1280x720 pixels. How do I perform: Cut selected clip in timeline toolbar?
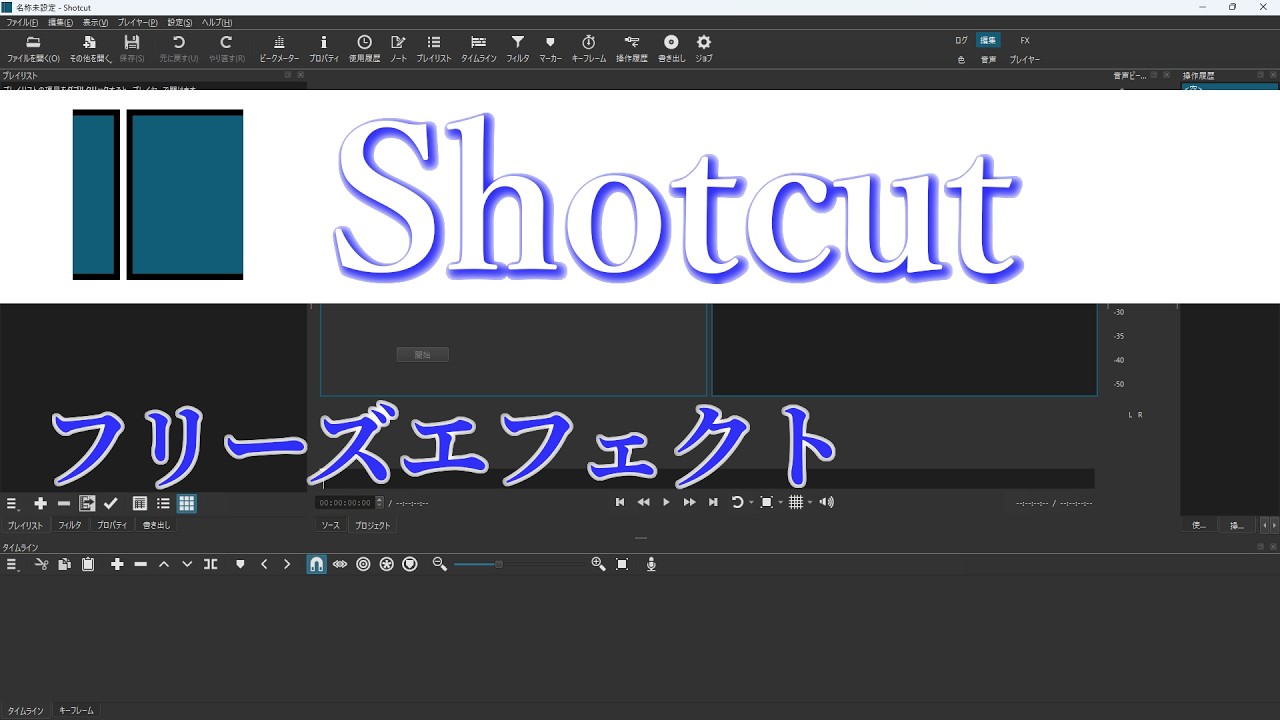pos(41,564)
